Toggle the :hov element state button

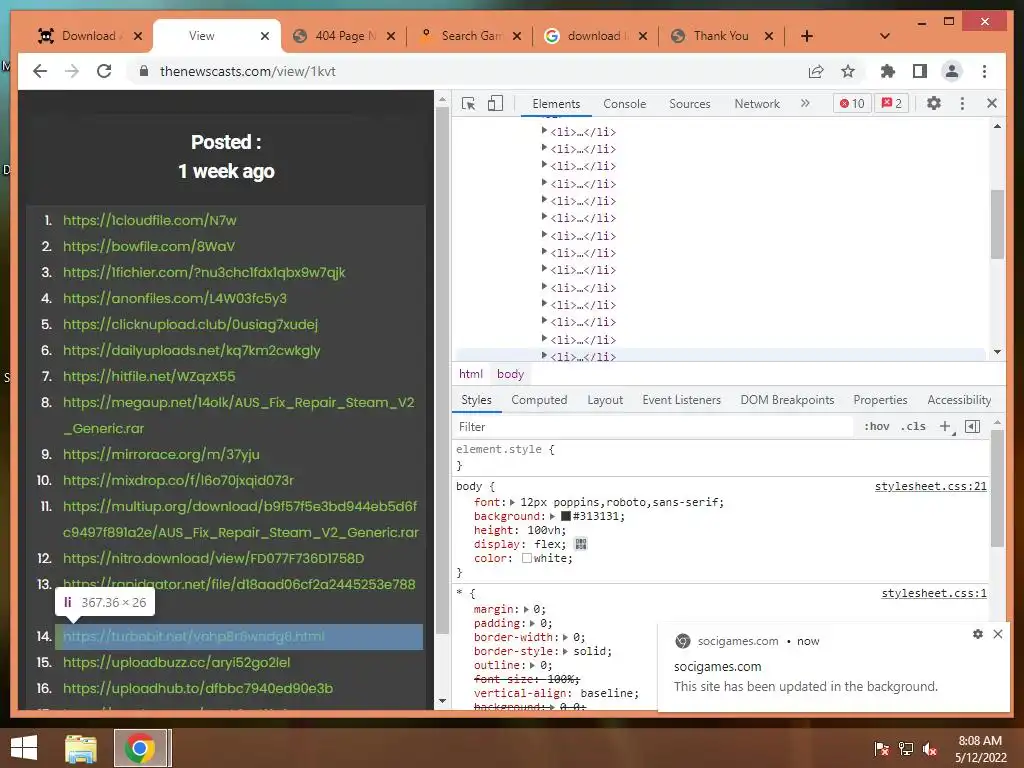pyautogui.click(x=876, y=426)
